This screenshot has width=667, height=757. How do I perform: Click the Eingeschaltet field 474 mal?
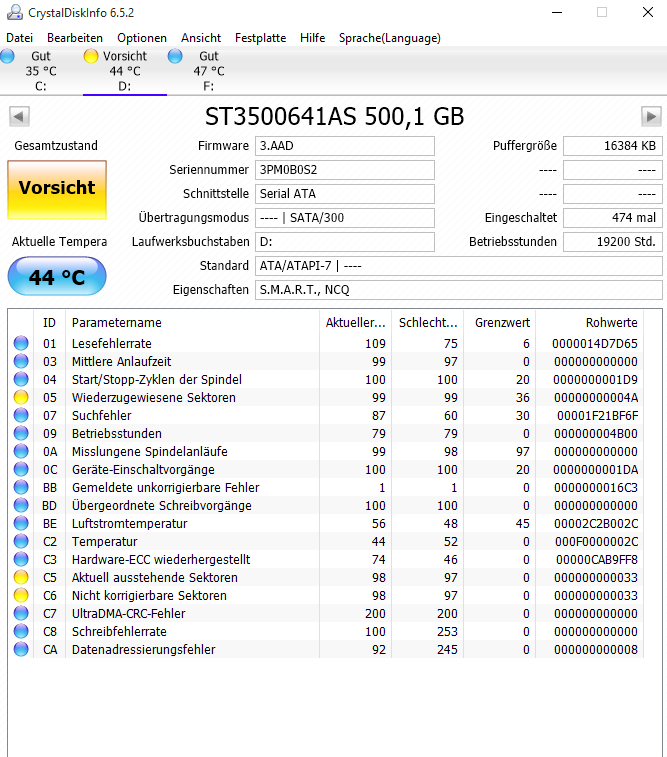point(613,218)
